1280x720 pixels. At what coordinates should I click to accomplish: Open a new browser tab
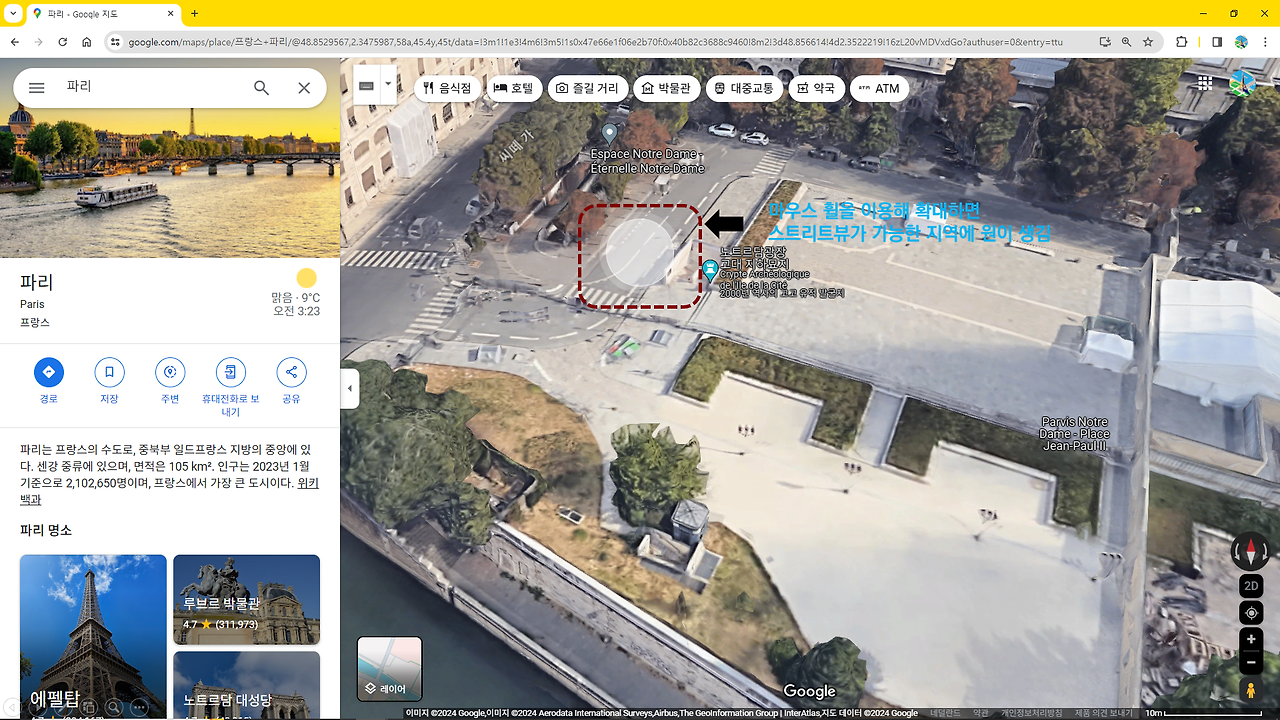pos(194,14)
